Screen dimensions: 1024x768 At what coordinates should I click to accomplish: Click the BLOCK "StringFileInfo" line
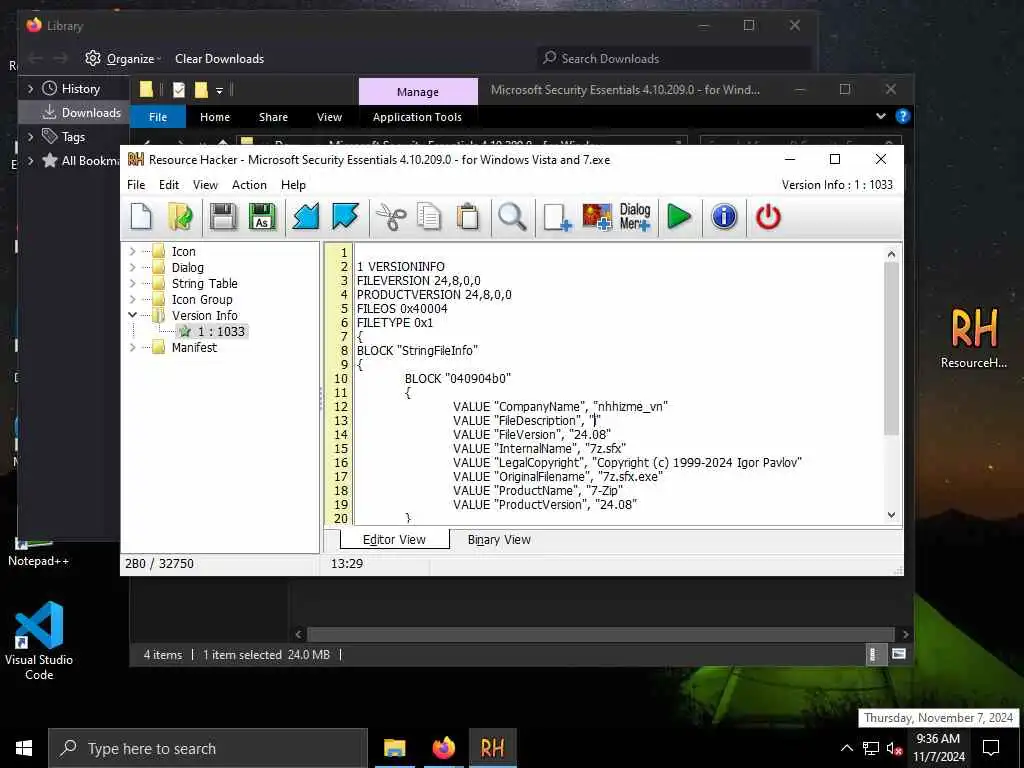(417, 351)
